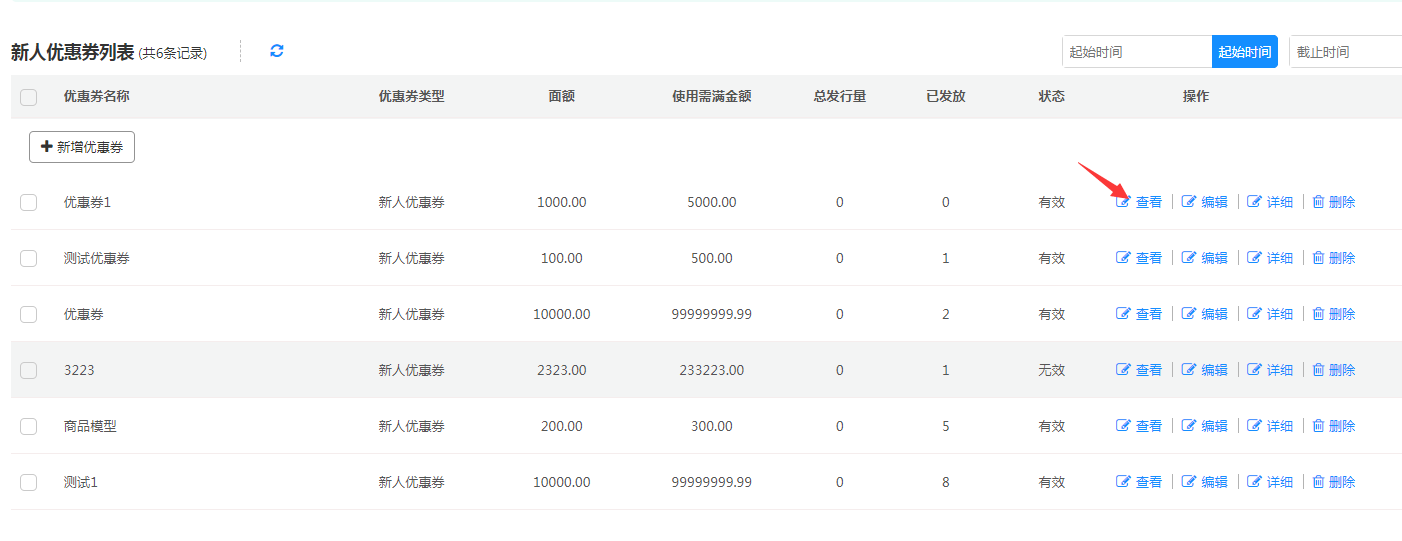This screenshot has width=1402, height=541.
Task: Click 查看 icon for 优惠券1 row
Action: pyautogui.click(x=1123, y=202)
